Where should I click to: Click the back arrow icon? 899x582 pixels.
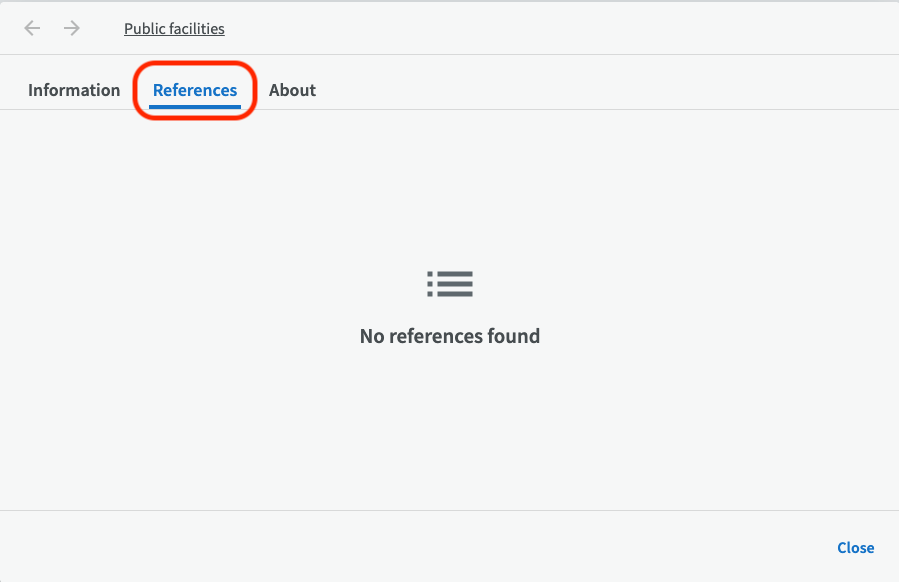32,28
